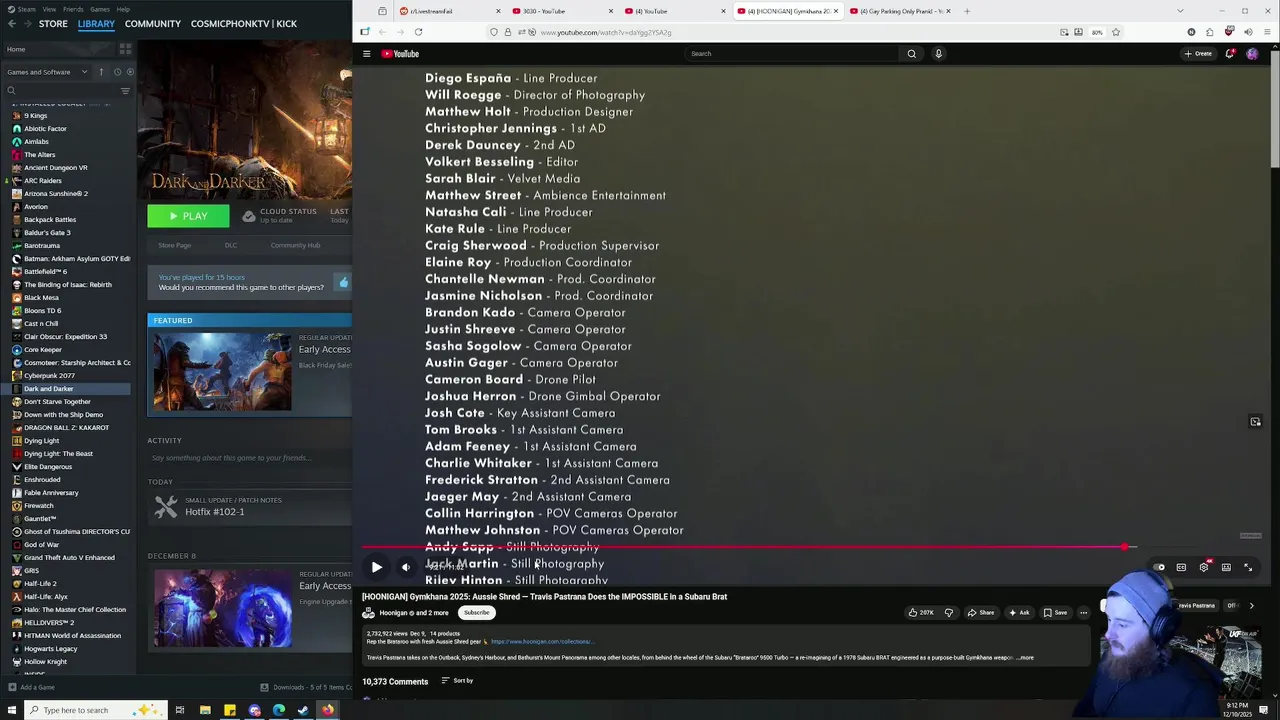Screen dimensions: 1280x720
Task: Add a Game in Steam
Action: coord(31,687)
